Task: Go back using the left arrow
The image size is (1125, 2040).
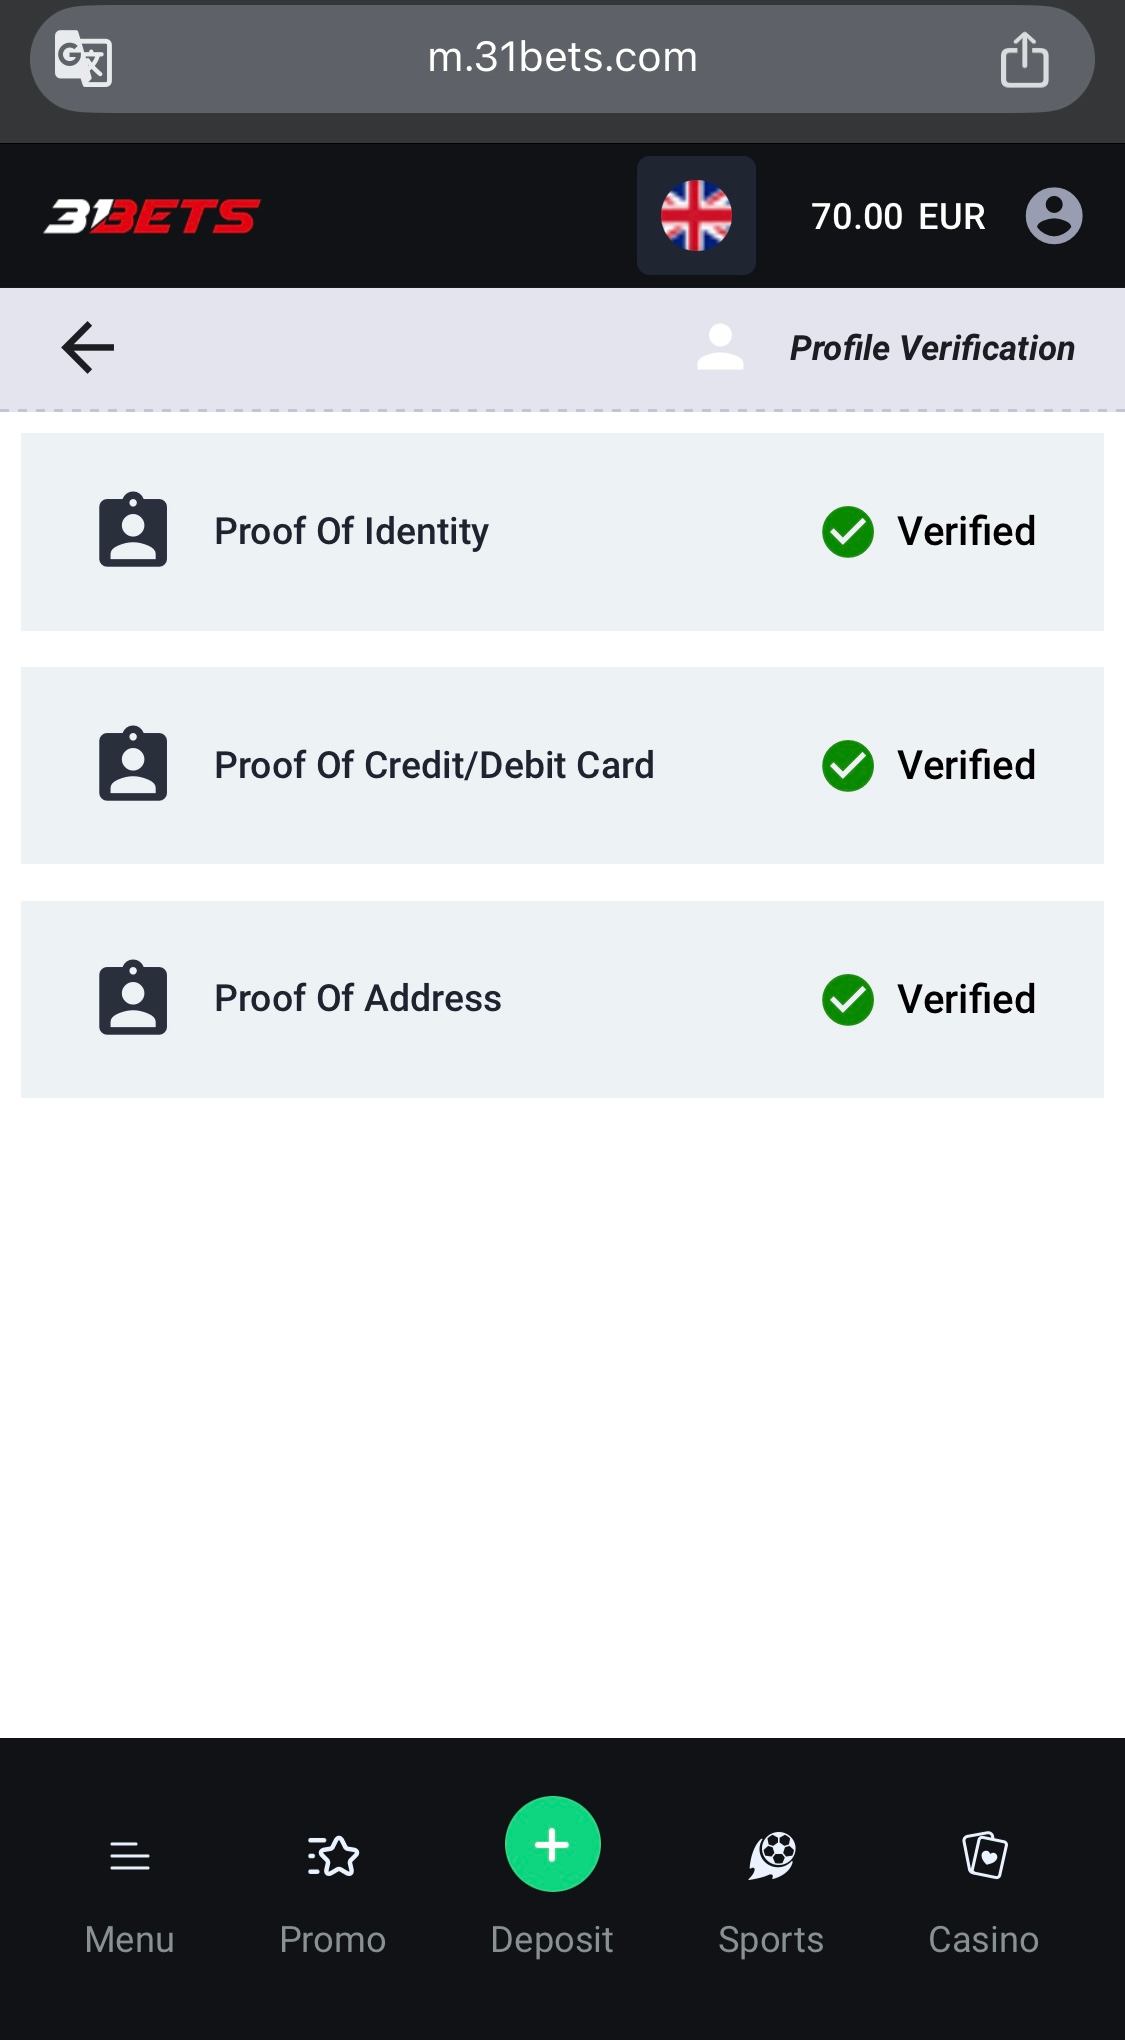Action: (88, 348)
